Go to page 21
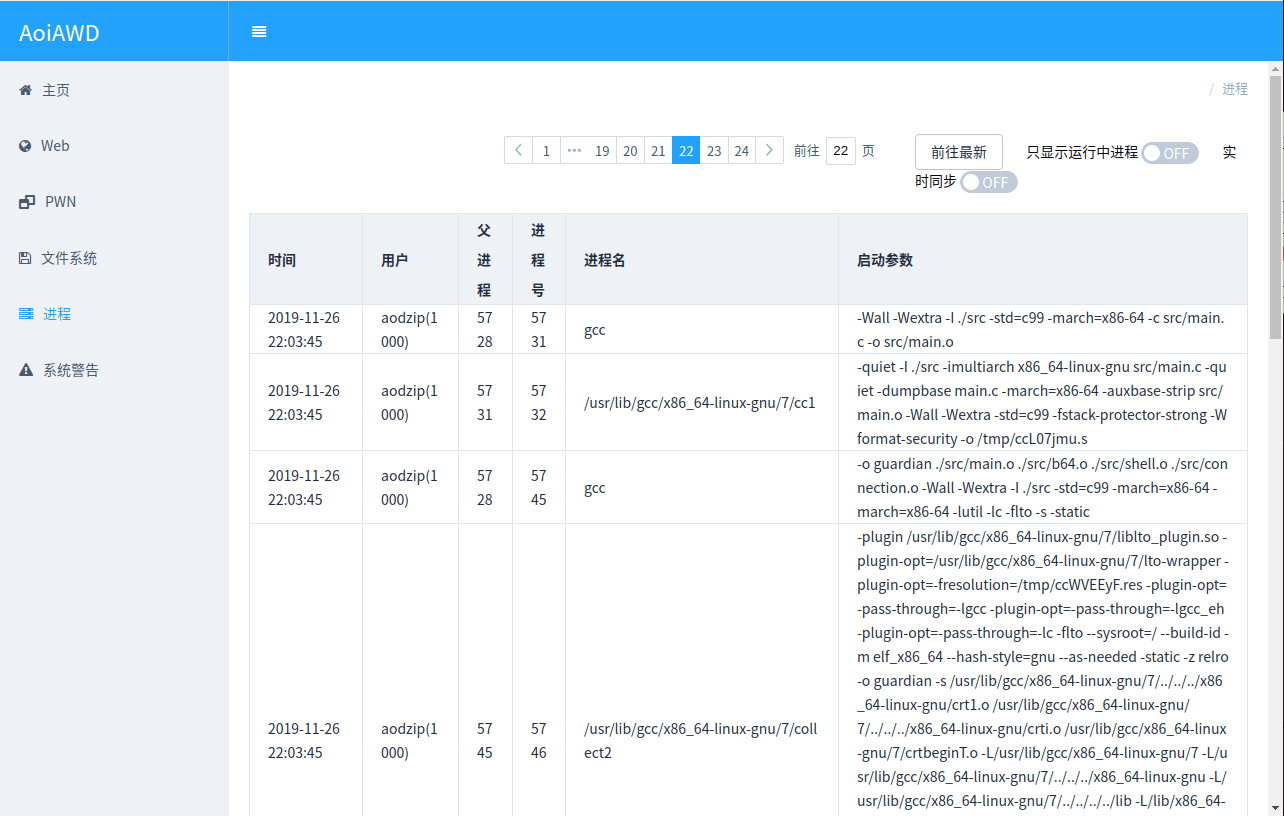The width and height of the screenshot is (1284, 816). tap(658, 151)
